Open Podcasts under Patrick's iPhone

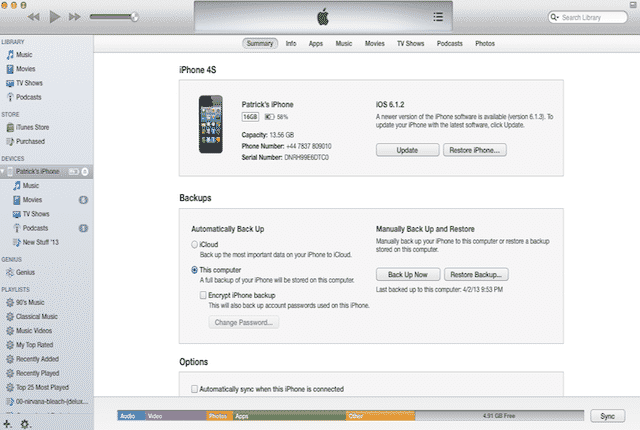point(31,228)
